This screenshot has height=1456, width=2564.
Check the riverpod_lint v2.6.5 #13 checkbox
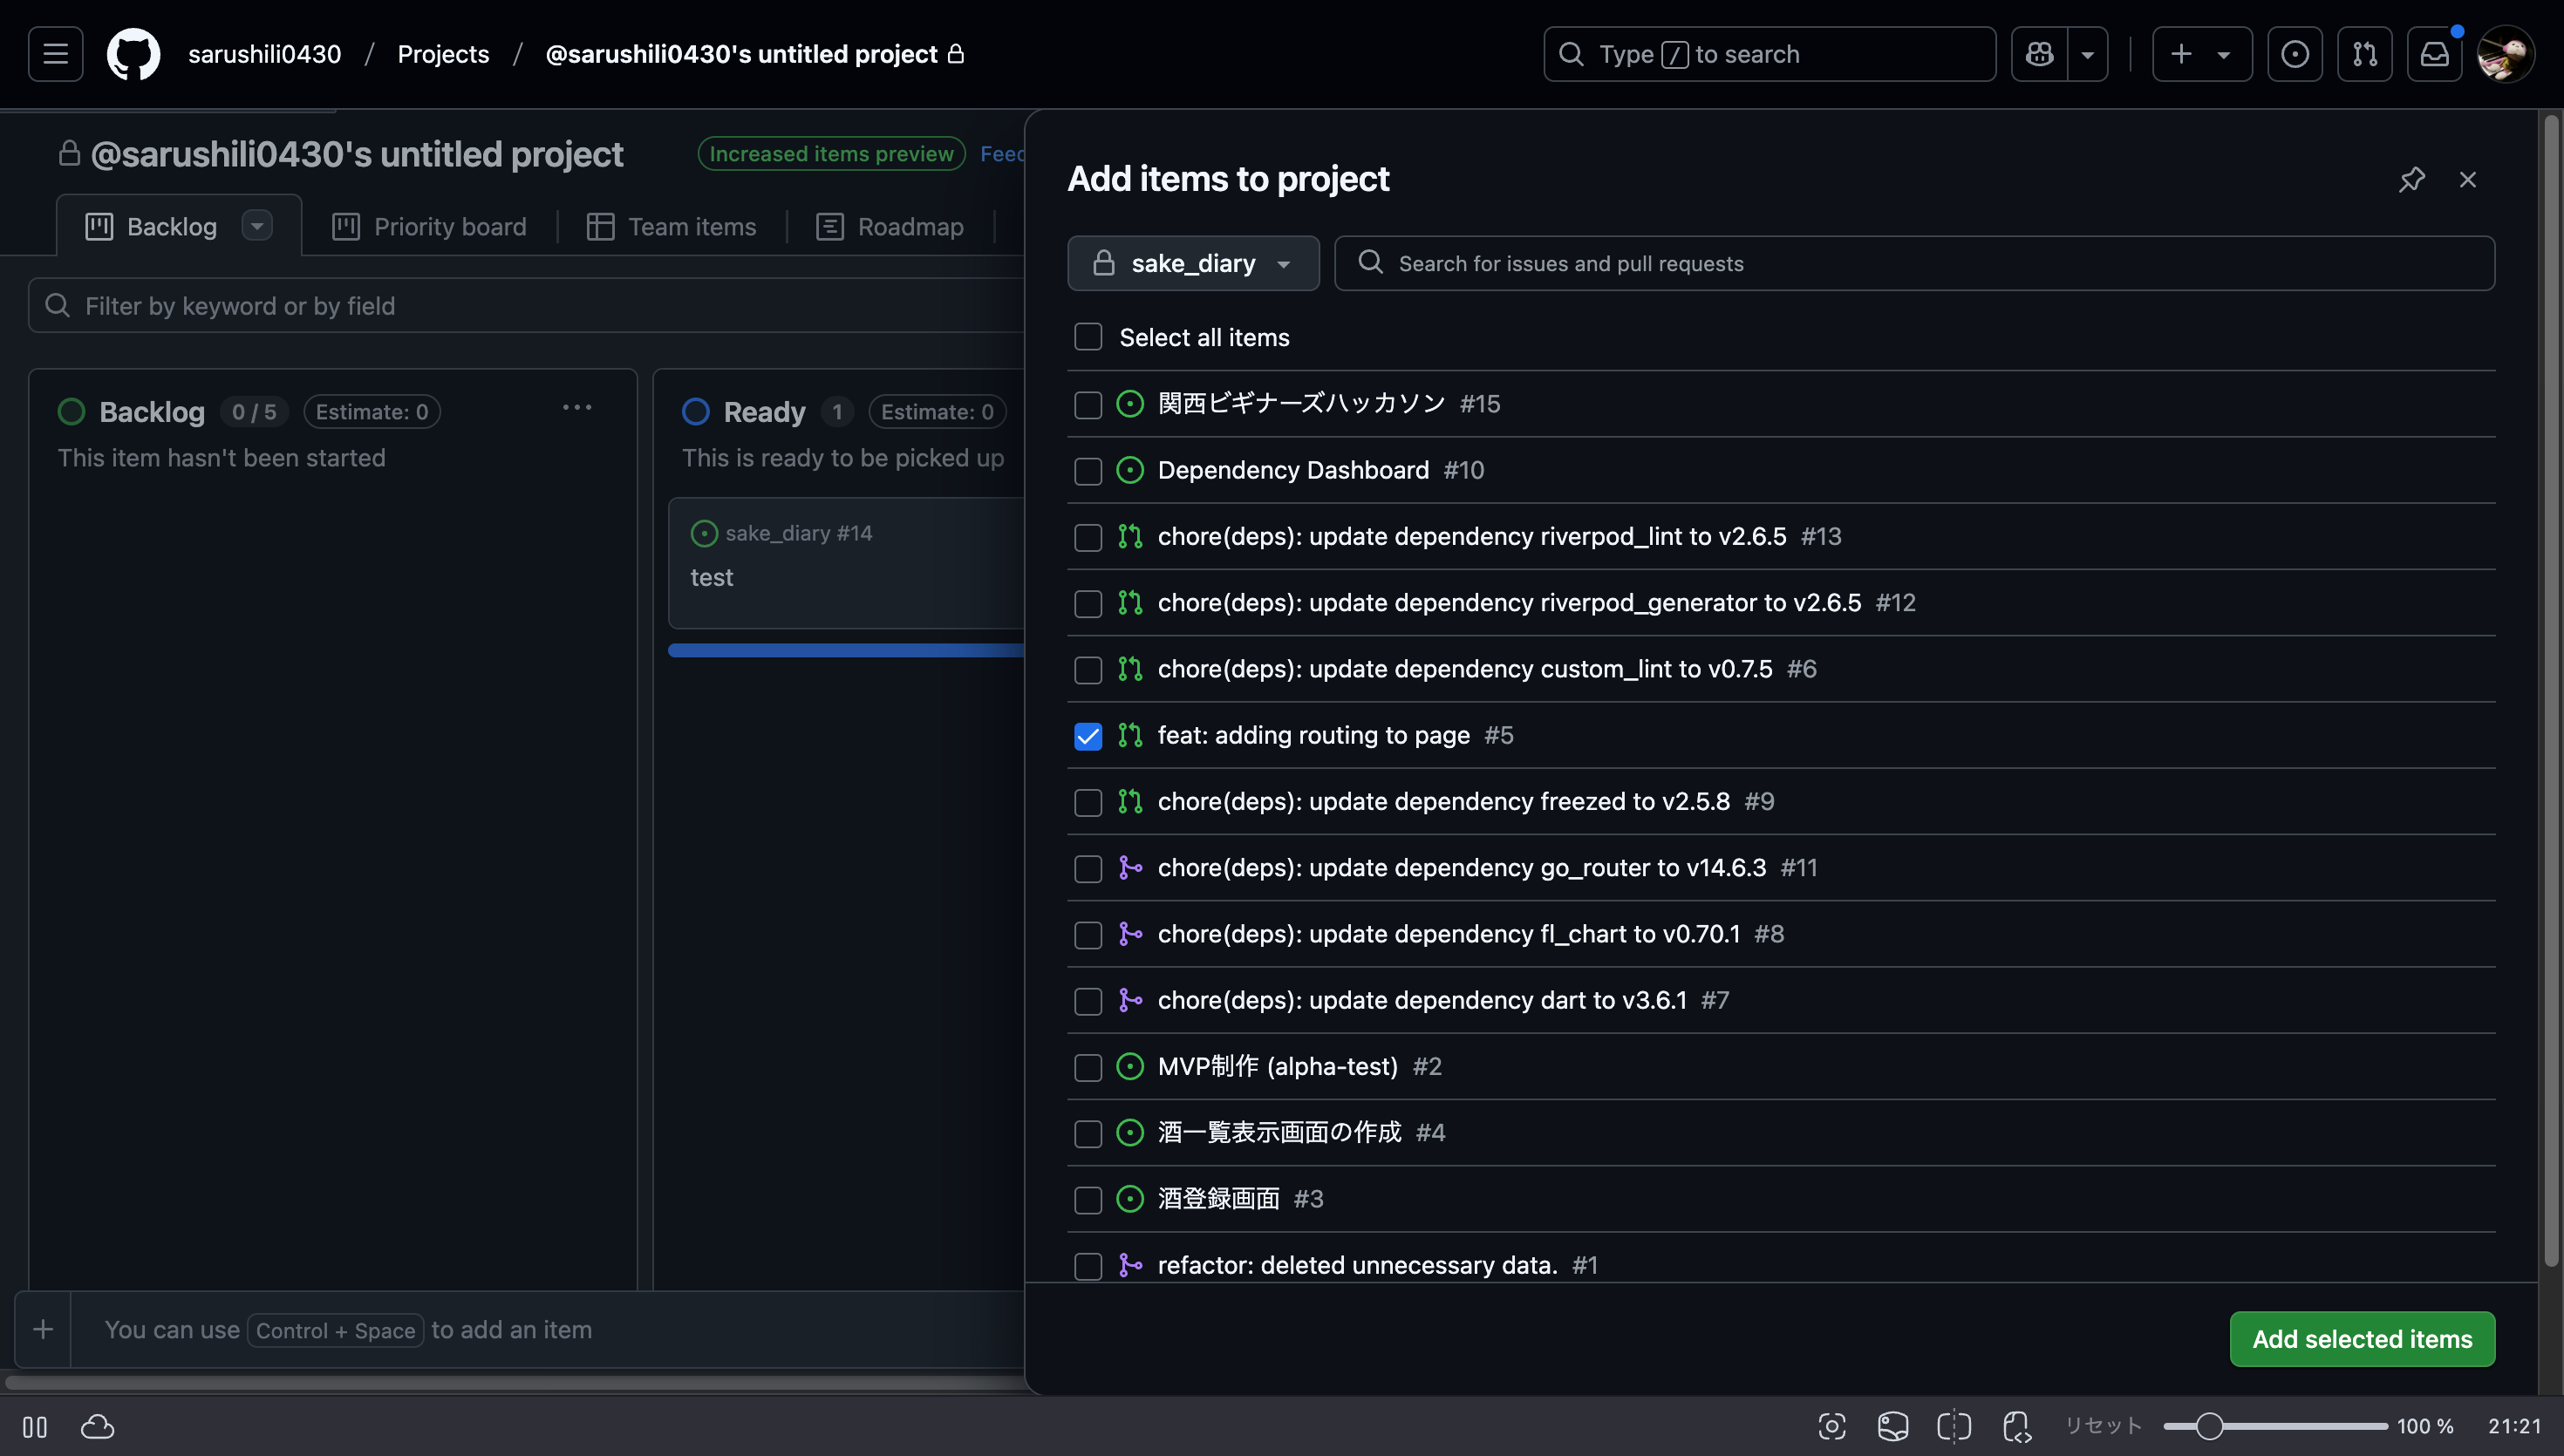click(1088, 537)
